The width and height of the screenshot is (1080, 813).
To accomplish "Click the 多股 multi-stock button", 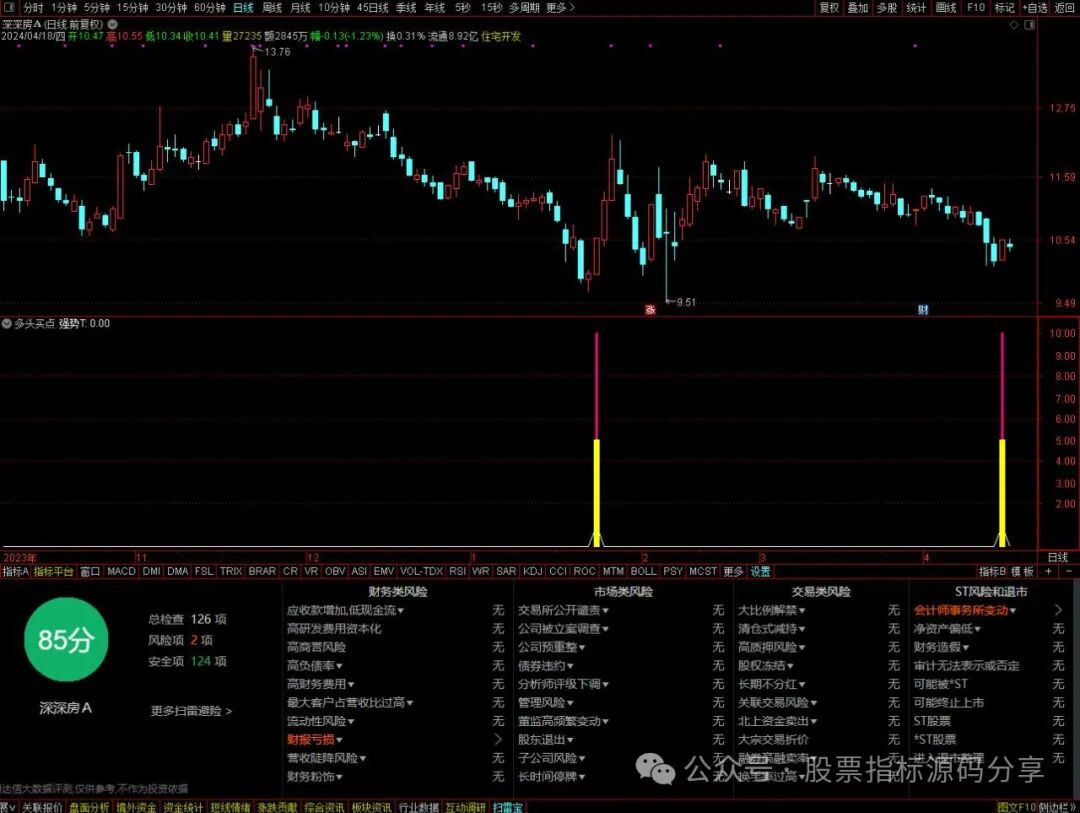I will [x=887, y=8].
